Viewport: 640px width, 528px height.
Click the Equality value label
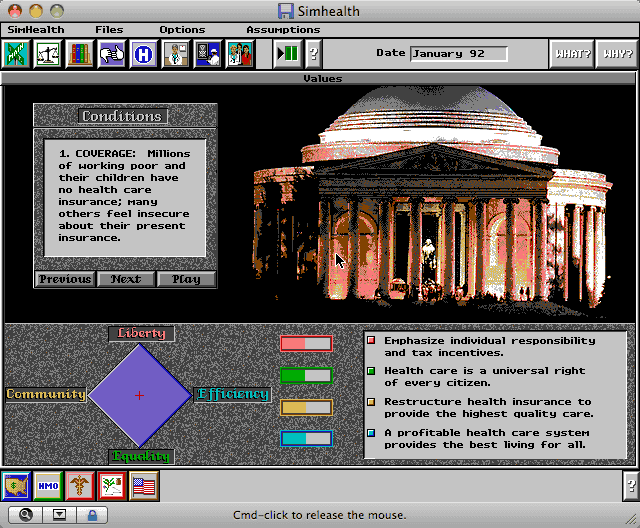(x=141, y=456)
